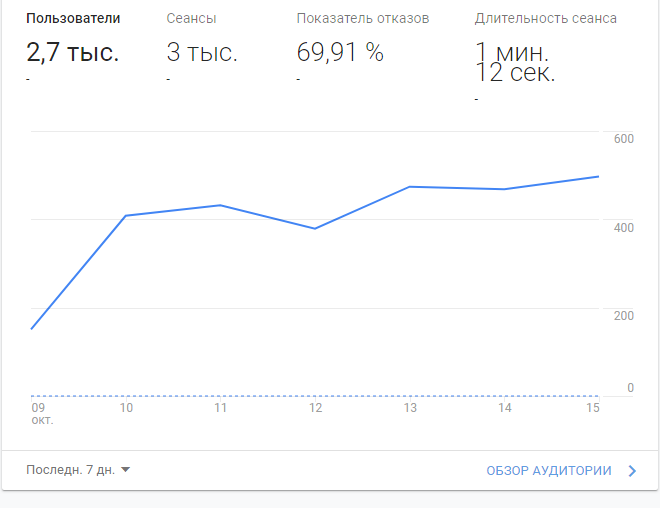Click the 10 date label on the axis
Image resolution: width=660 pixels, height=508 pixels.
[126, 408]
